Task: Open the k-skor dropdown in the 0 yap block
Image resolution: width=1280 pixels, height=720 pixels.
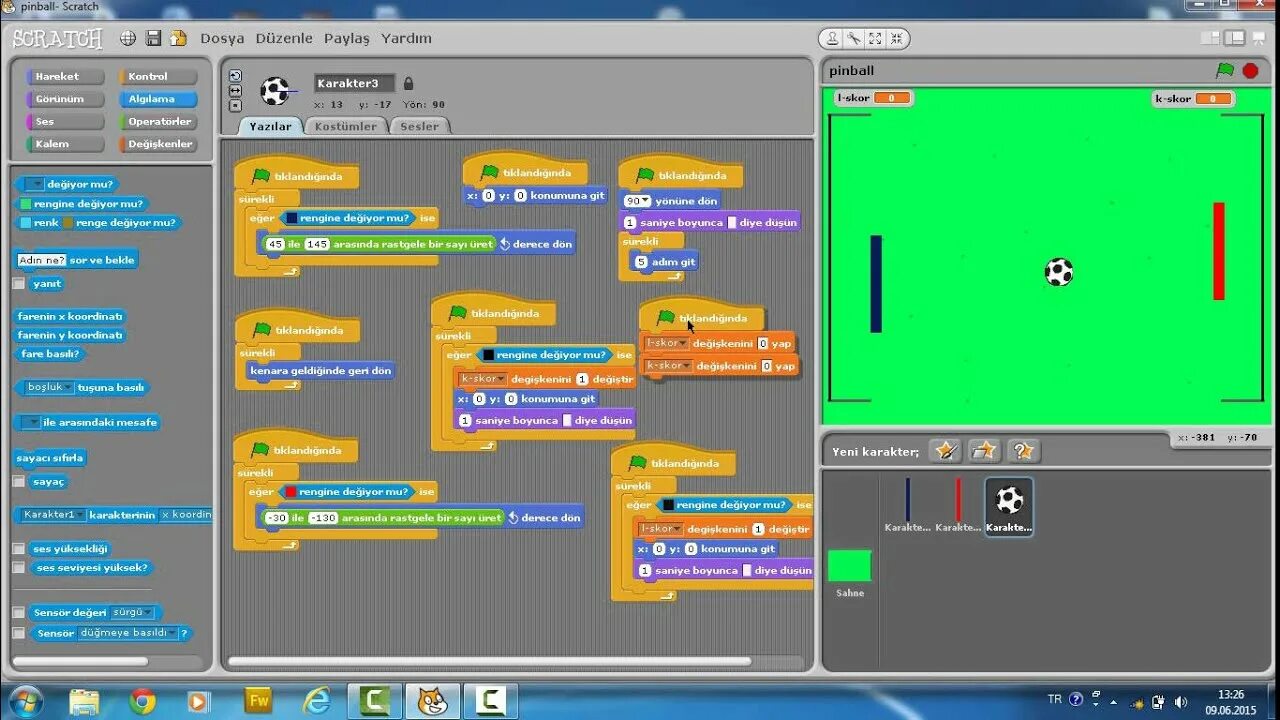Action: (669, 366)
